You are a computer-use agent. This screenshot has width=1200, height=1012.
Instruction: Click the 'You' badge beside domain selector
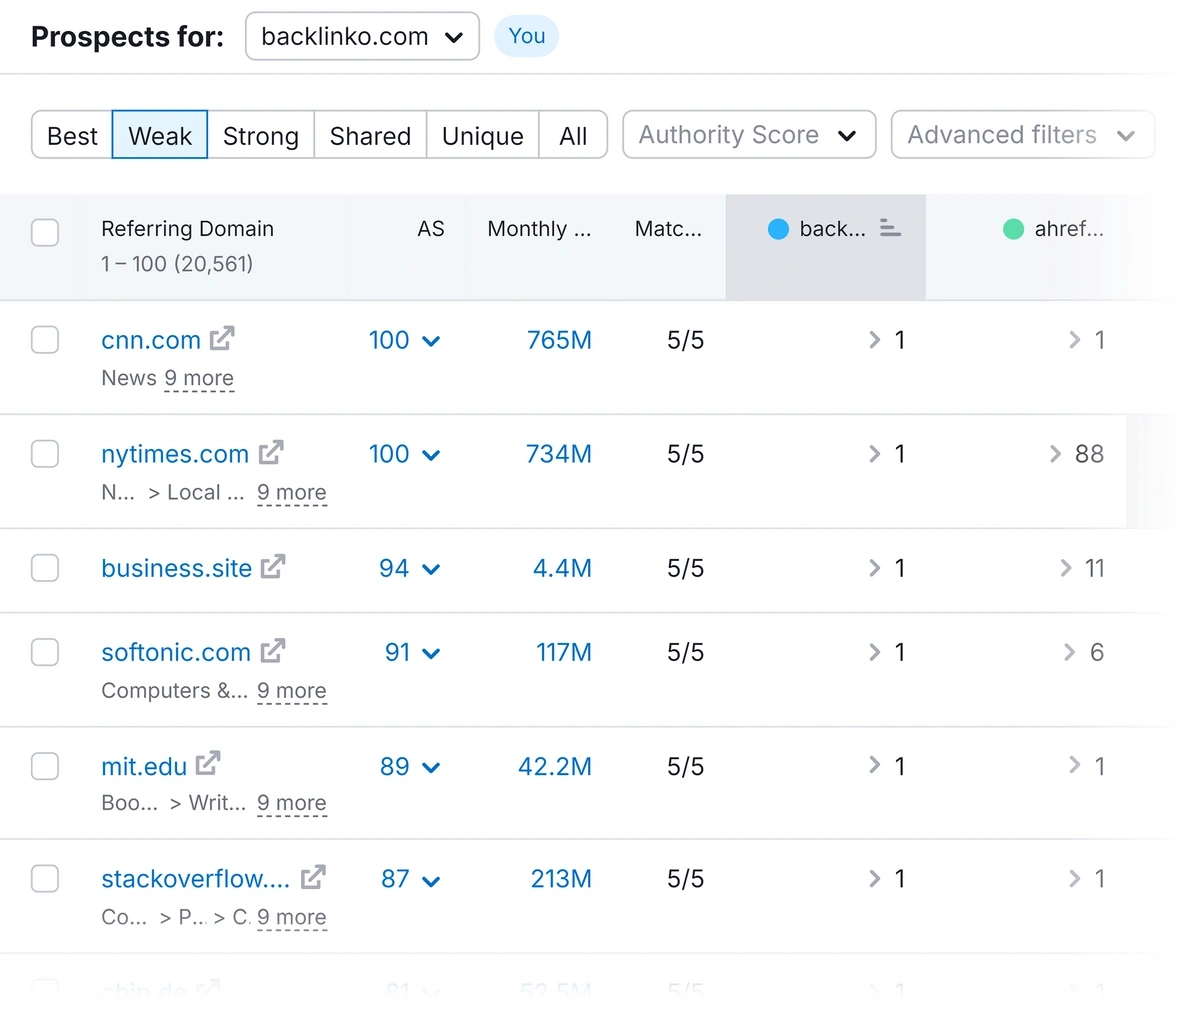[527, 36]
